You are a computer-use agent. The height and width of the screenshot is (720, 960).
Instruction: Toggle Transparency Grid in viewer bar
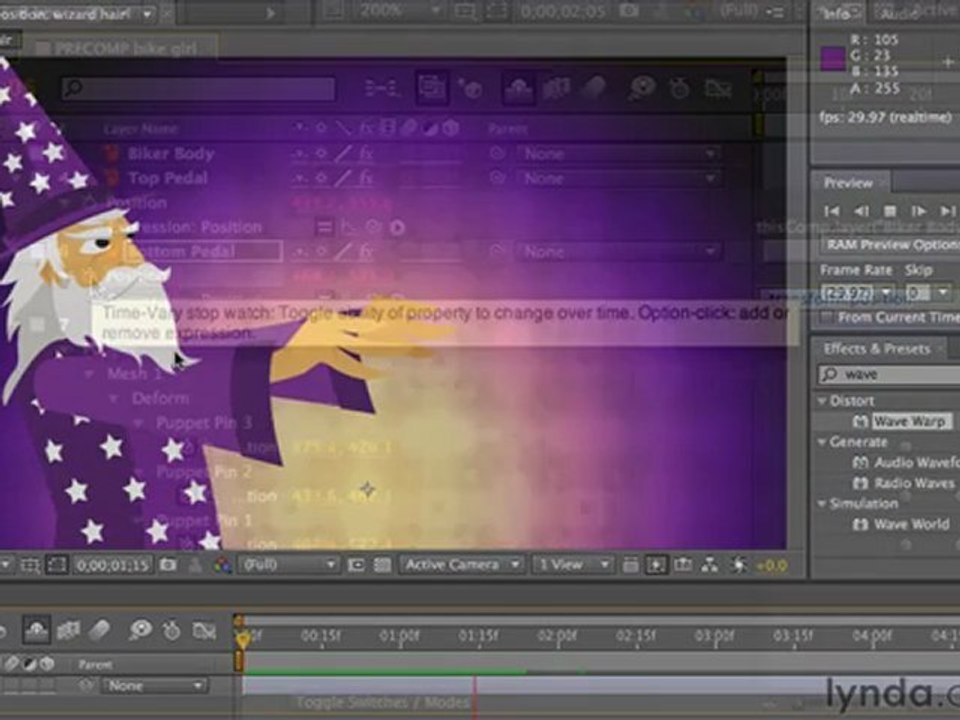point(383,565)
